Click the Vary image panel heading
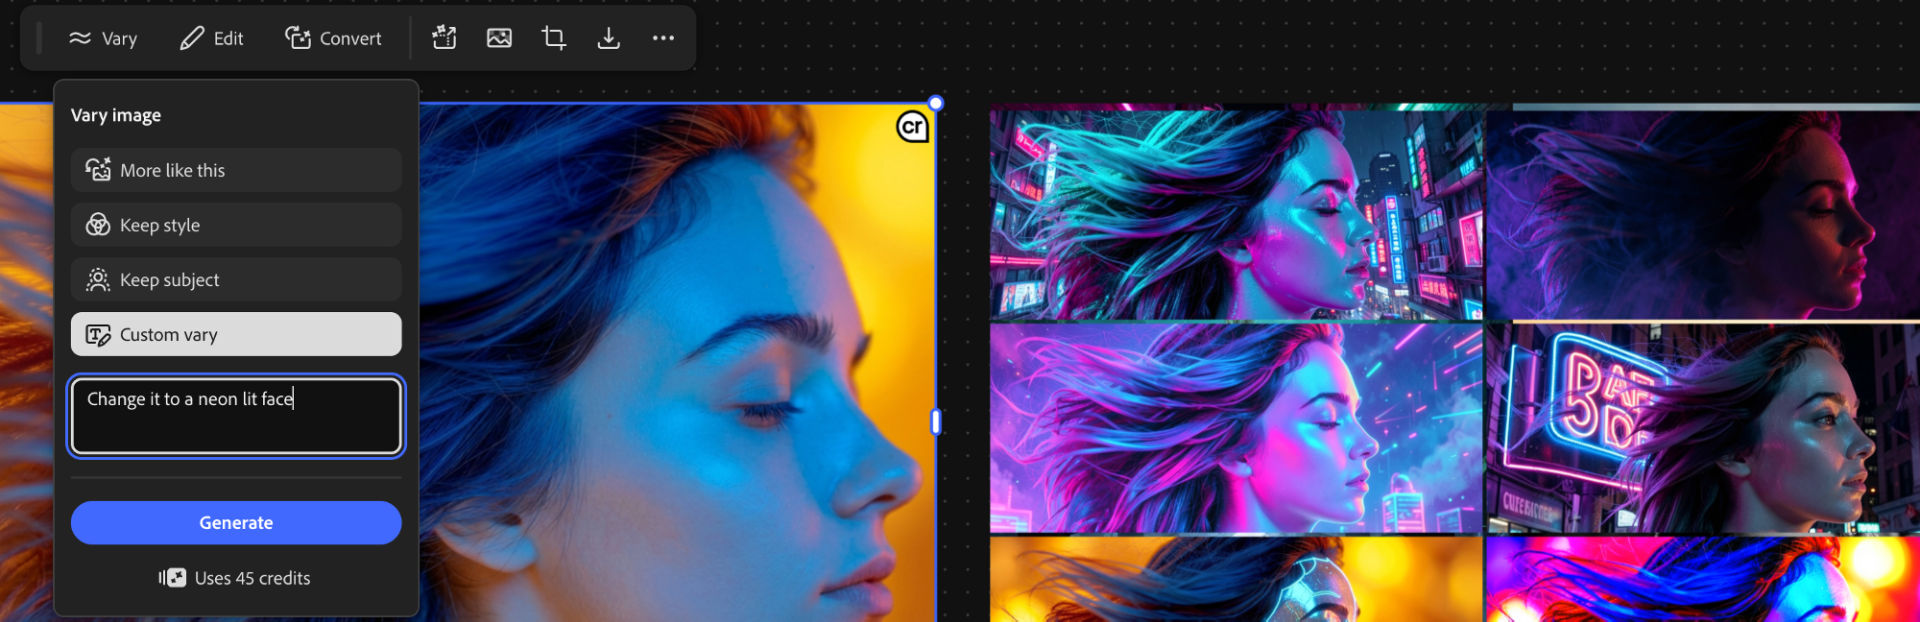The image size is (1920, 622). coord(116,115)
